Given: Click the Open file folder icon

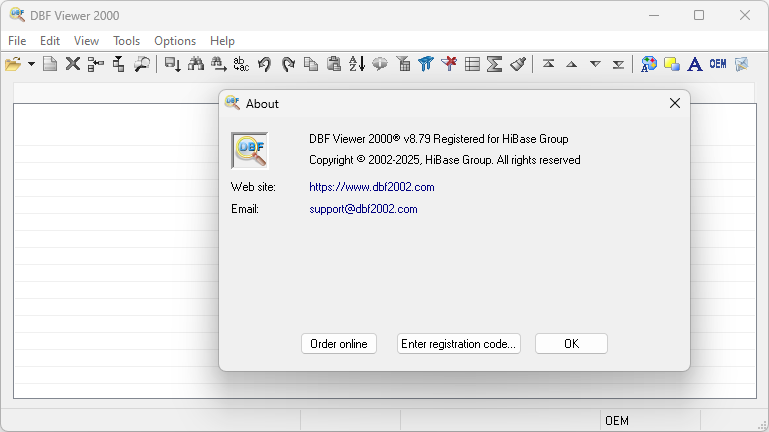Looking at the screenshot, I should (13, 64).
